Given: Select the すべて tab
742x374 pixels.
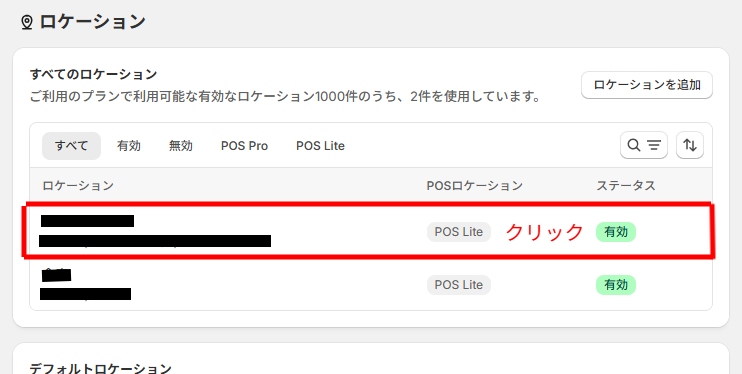Looking at the screenshot, I should pos(71,146).
